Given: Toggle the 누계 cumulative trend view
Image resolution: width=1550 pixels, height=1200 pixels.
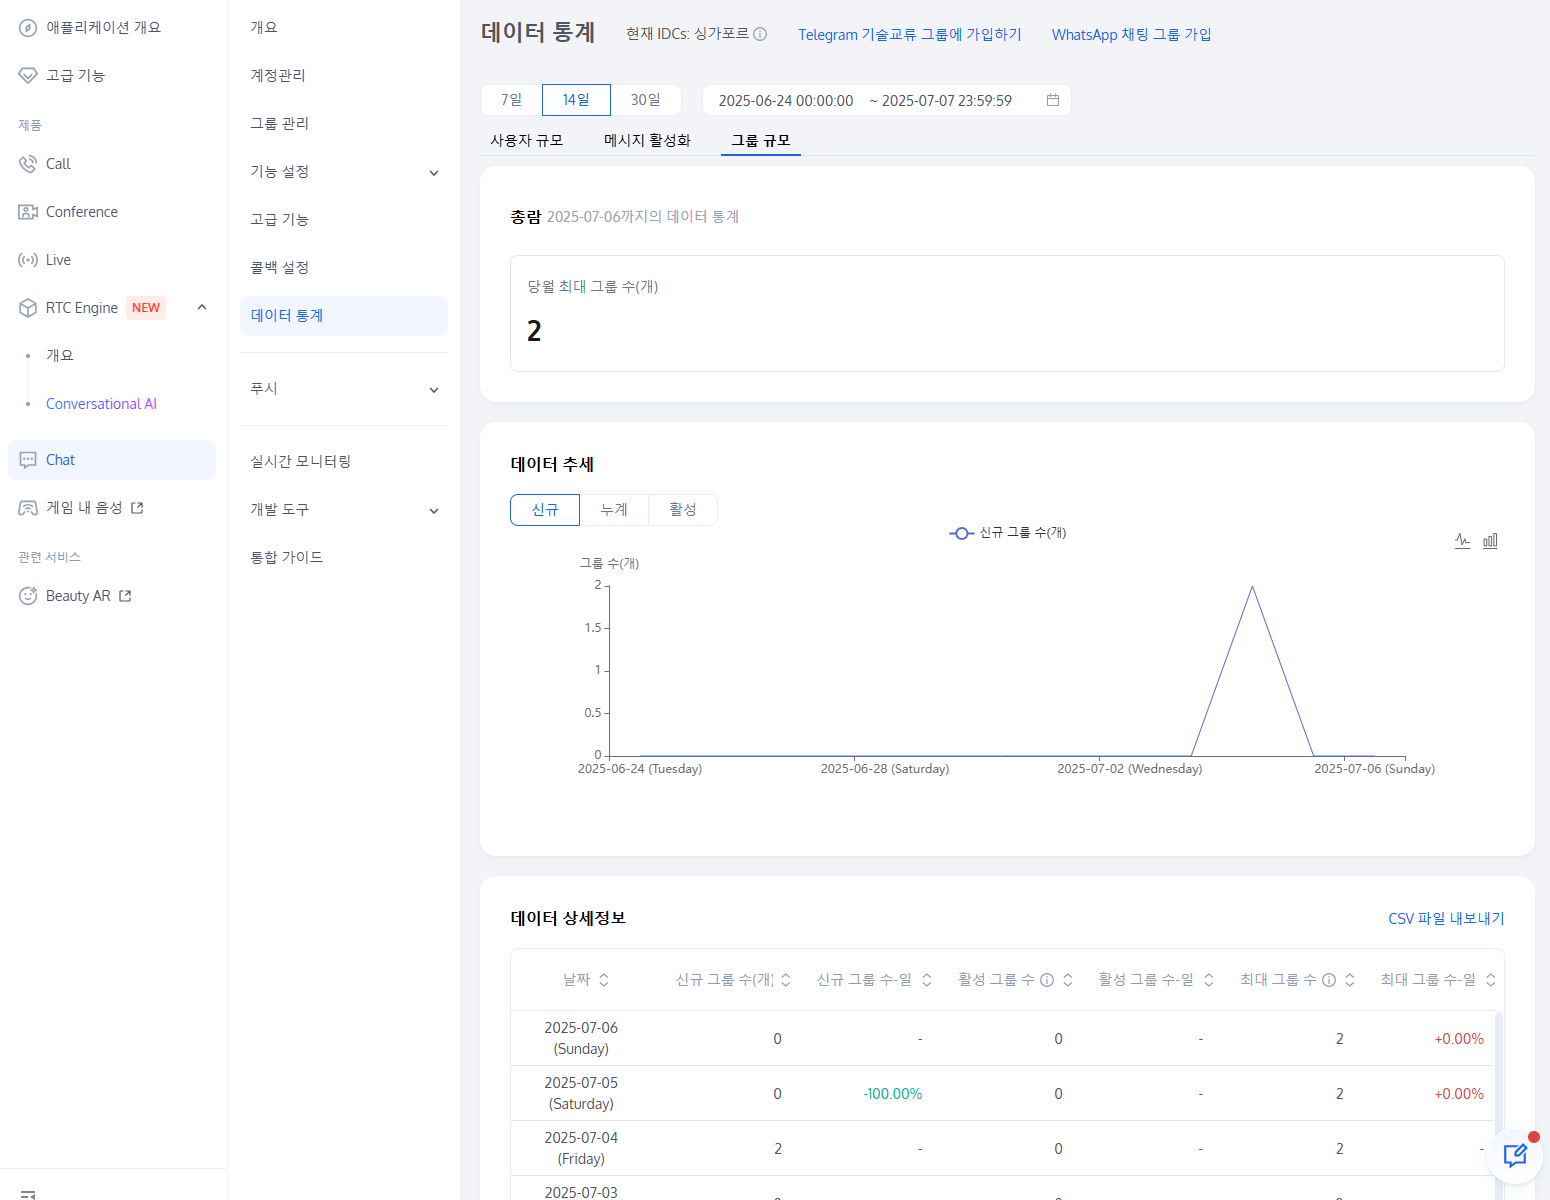Looking at the screenshot, I should (x=613, y=510).
